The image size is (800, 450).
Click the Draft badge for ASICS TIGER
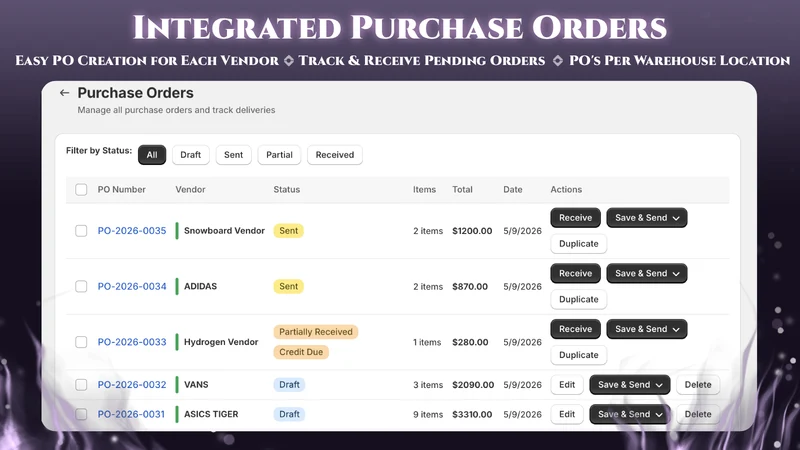(x=289, y=414)
